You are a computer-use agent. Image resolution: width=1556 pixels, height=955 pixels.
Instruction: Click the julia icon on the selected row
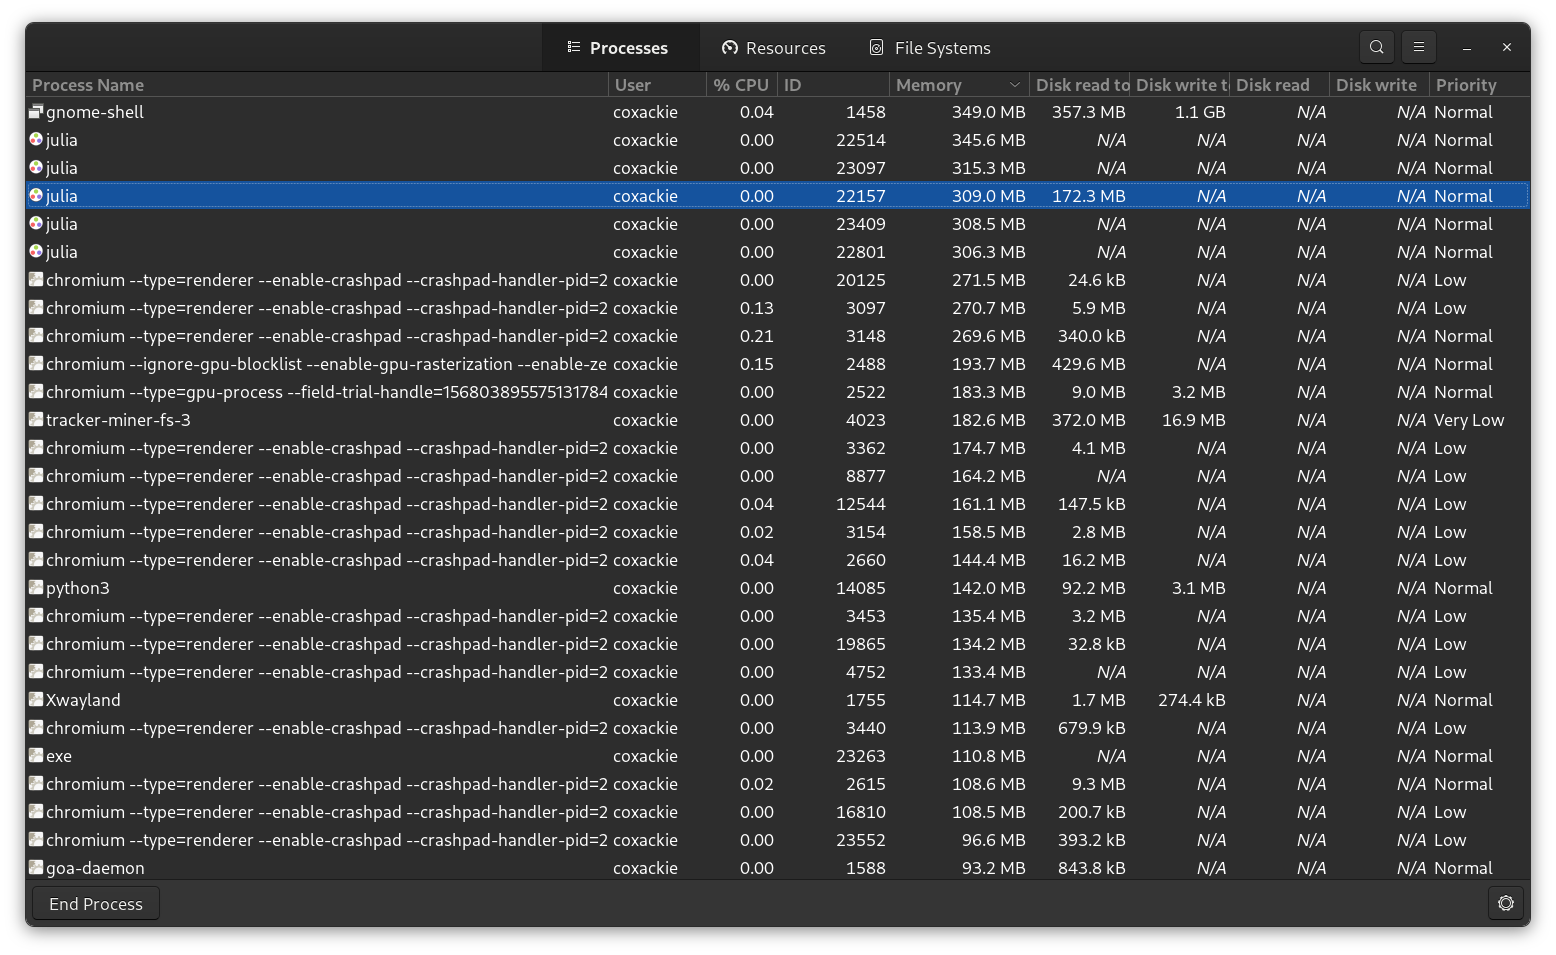click(34, 196)
